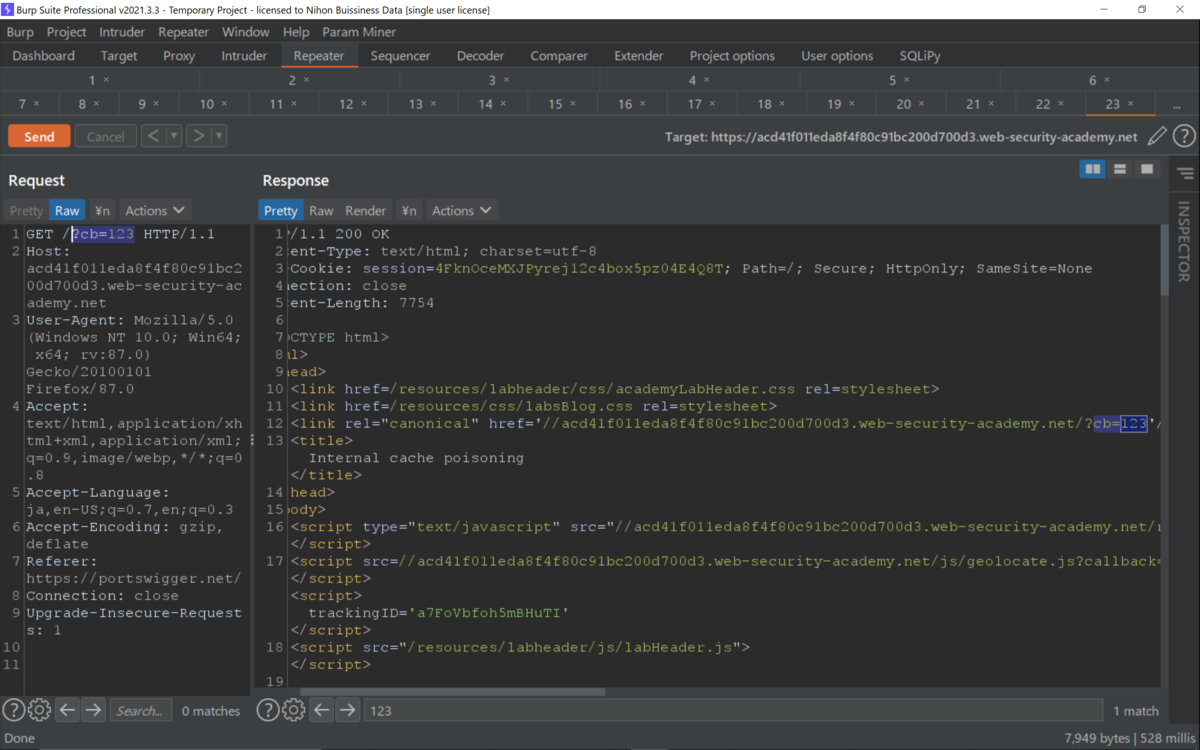Select side-by-side layout view icon
This screenshot has height=750, width=1200.
coord(1093,169)
